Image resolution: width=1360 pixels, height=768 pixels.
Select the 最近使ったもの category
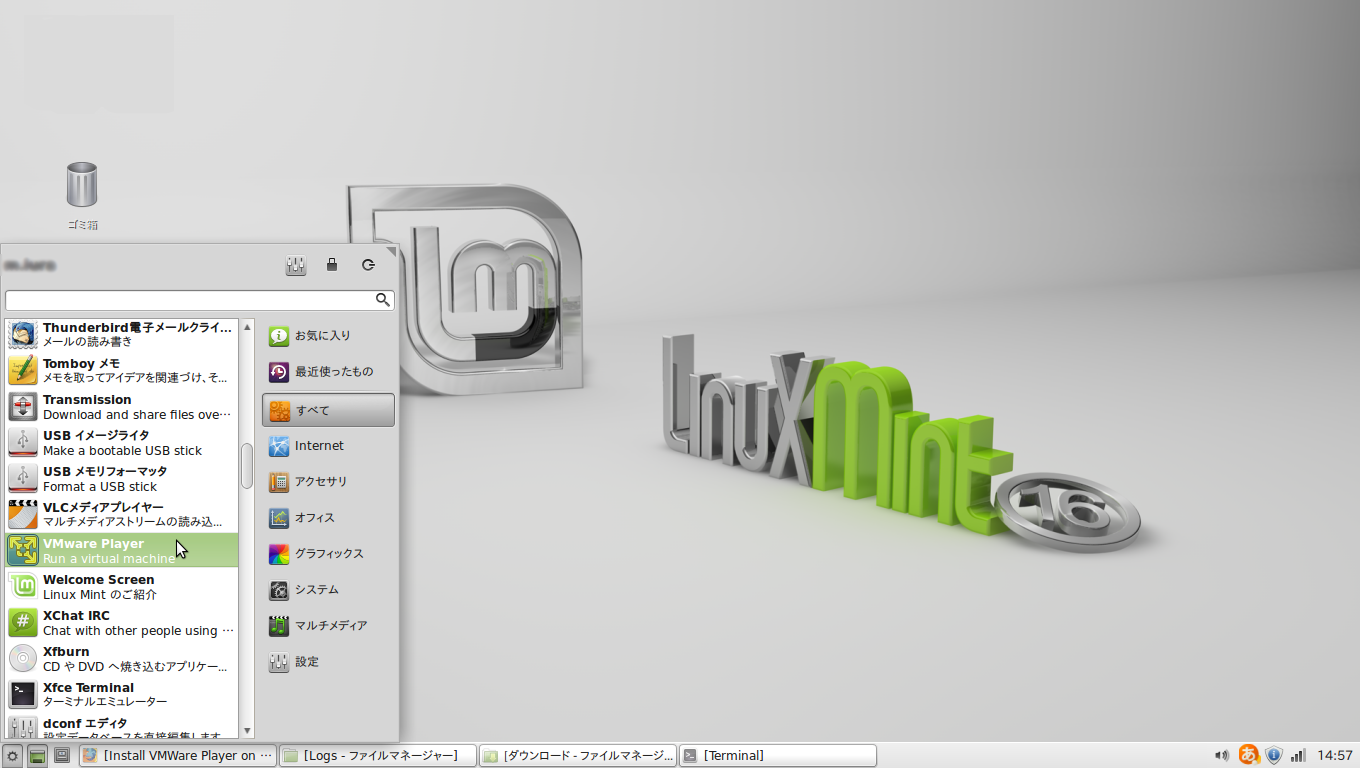328,373
